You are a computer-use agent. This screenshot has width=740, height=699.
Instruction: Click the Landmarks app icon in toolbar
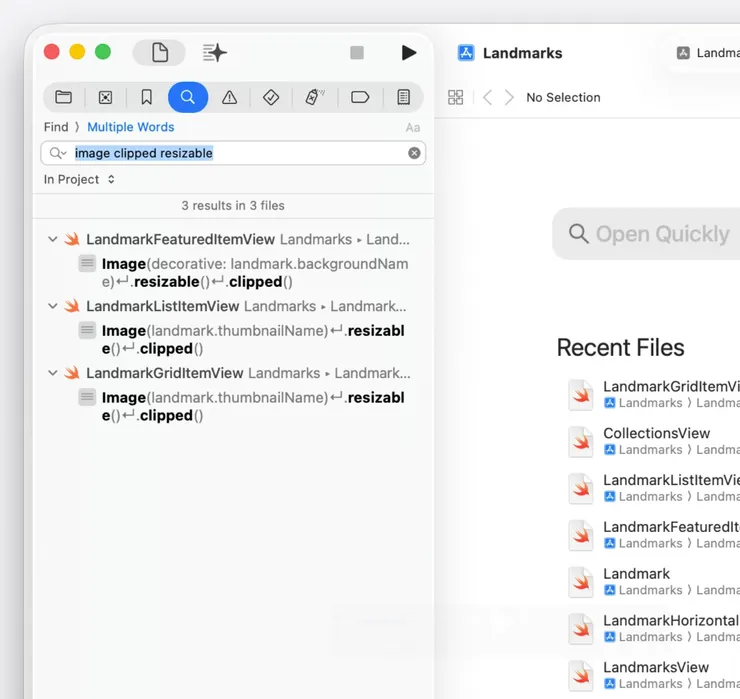[x=466, y=53]
